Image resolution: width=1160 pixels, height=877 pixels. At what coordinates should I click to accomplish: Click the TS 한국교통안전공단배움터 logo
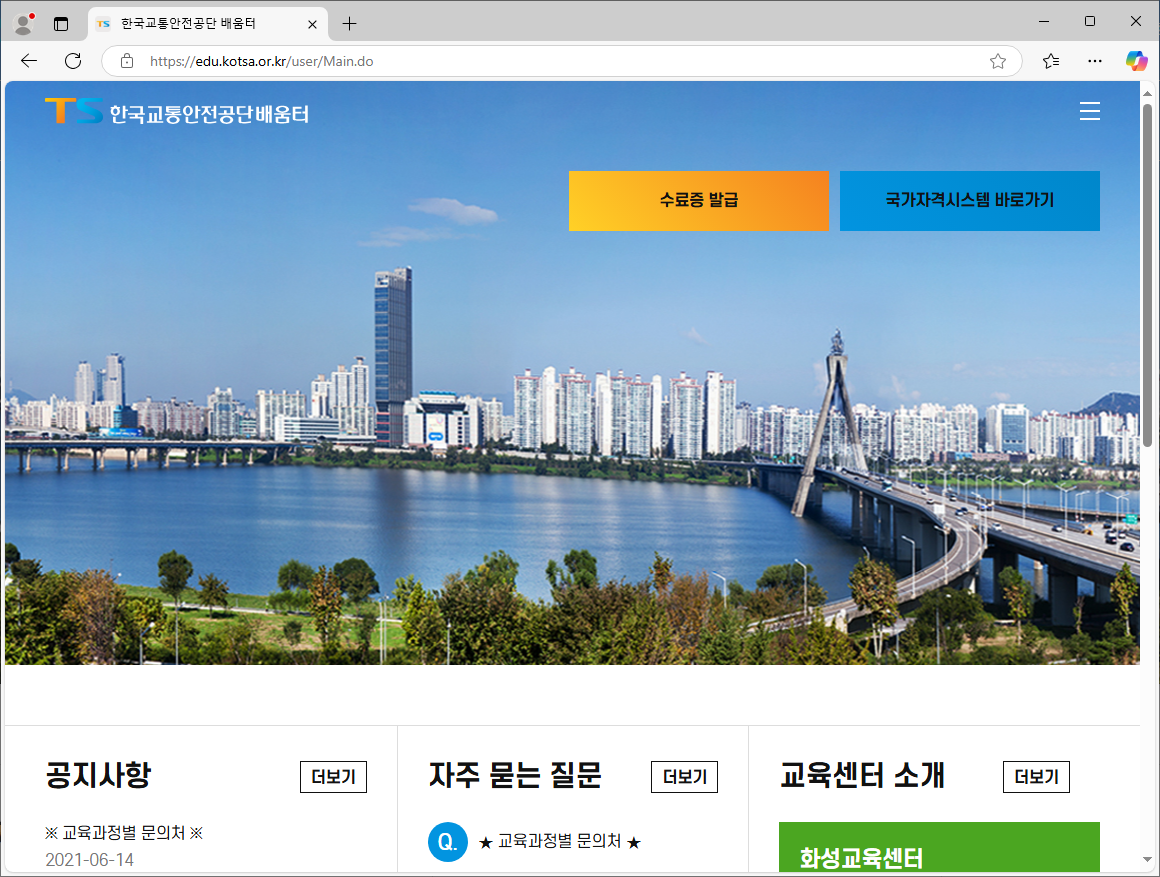point(175,111)
